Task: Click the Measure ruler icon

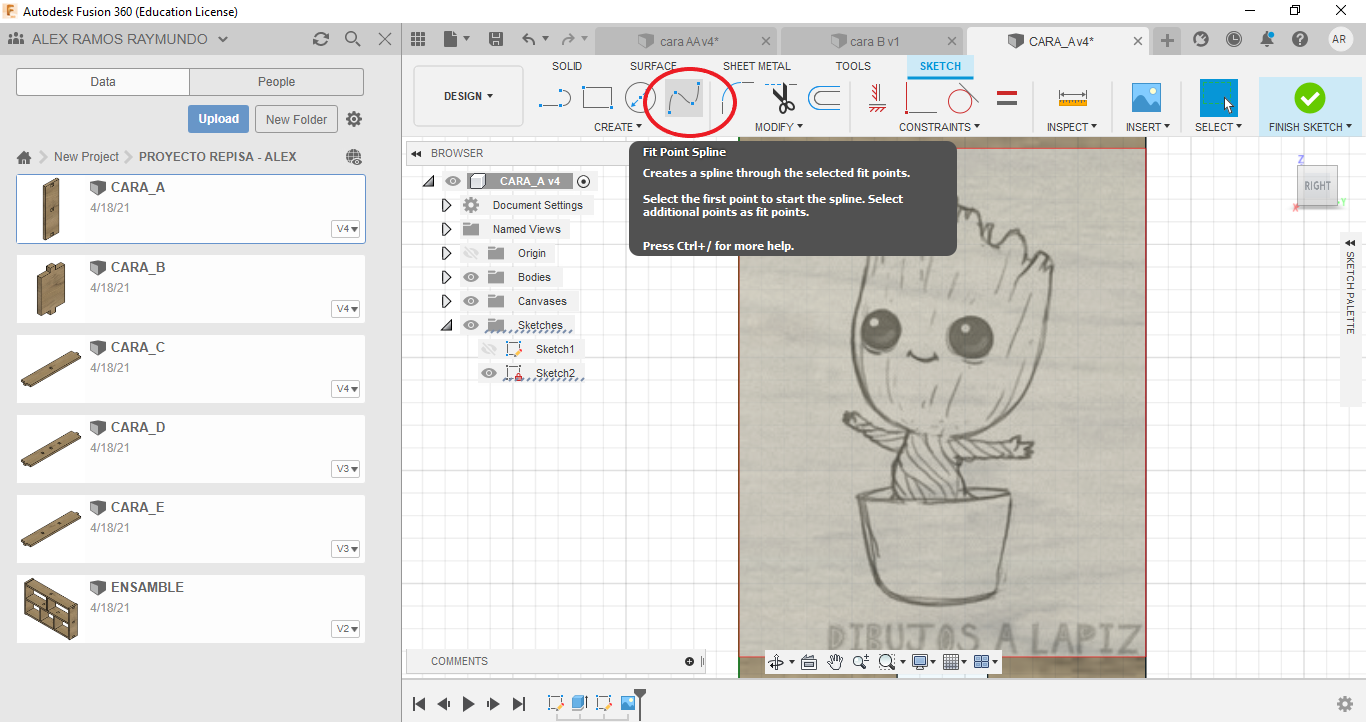Action: click(1072, 98)
